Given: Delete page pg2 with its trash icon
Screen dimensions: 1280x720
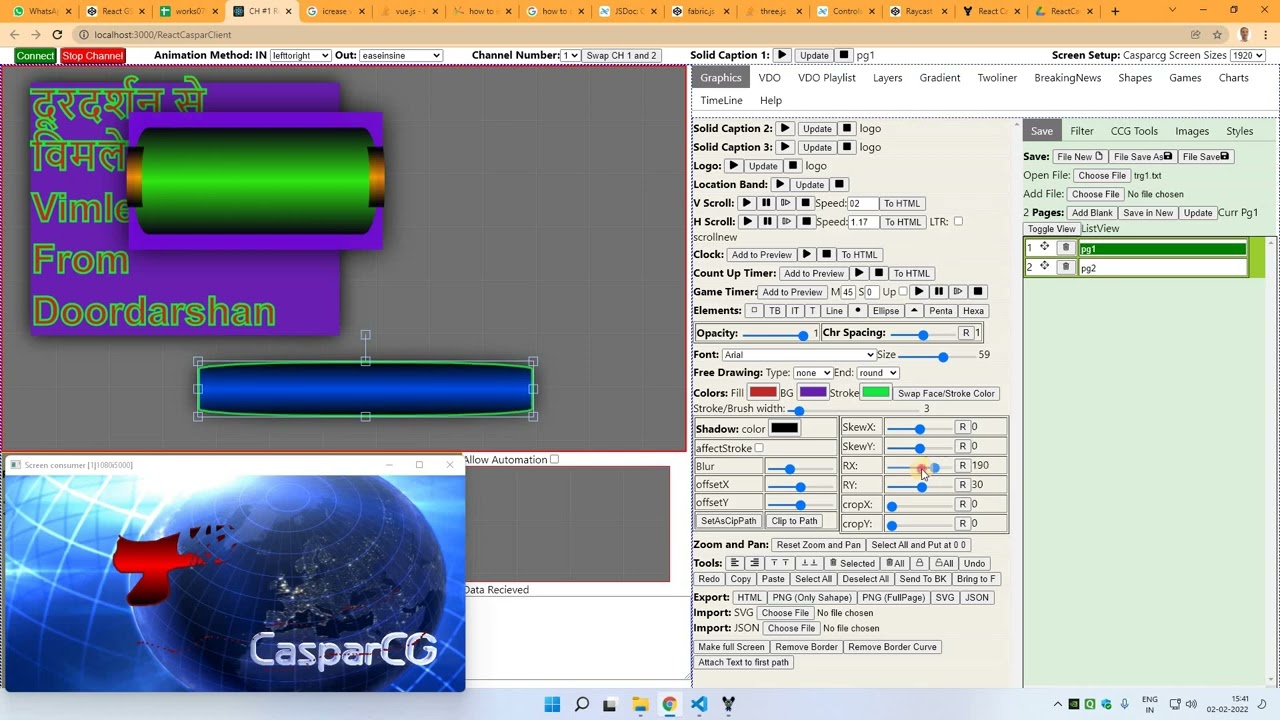Looking at the screenshot, I should pos(1066,267).
